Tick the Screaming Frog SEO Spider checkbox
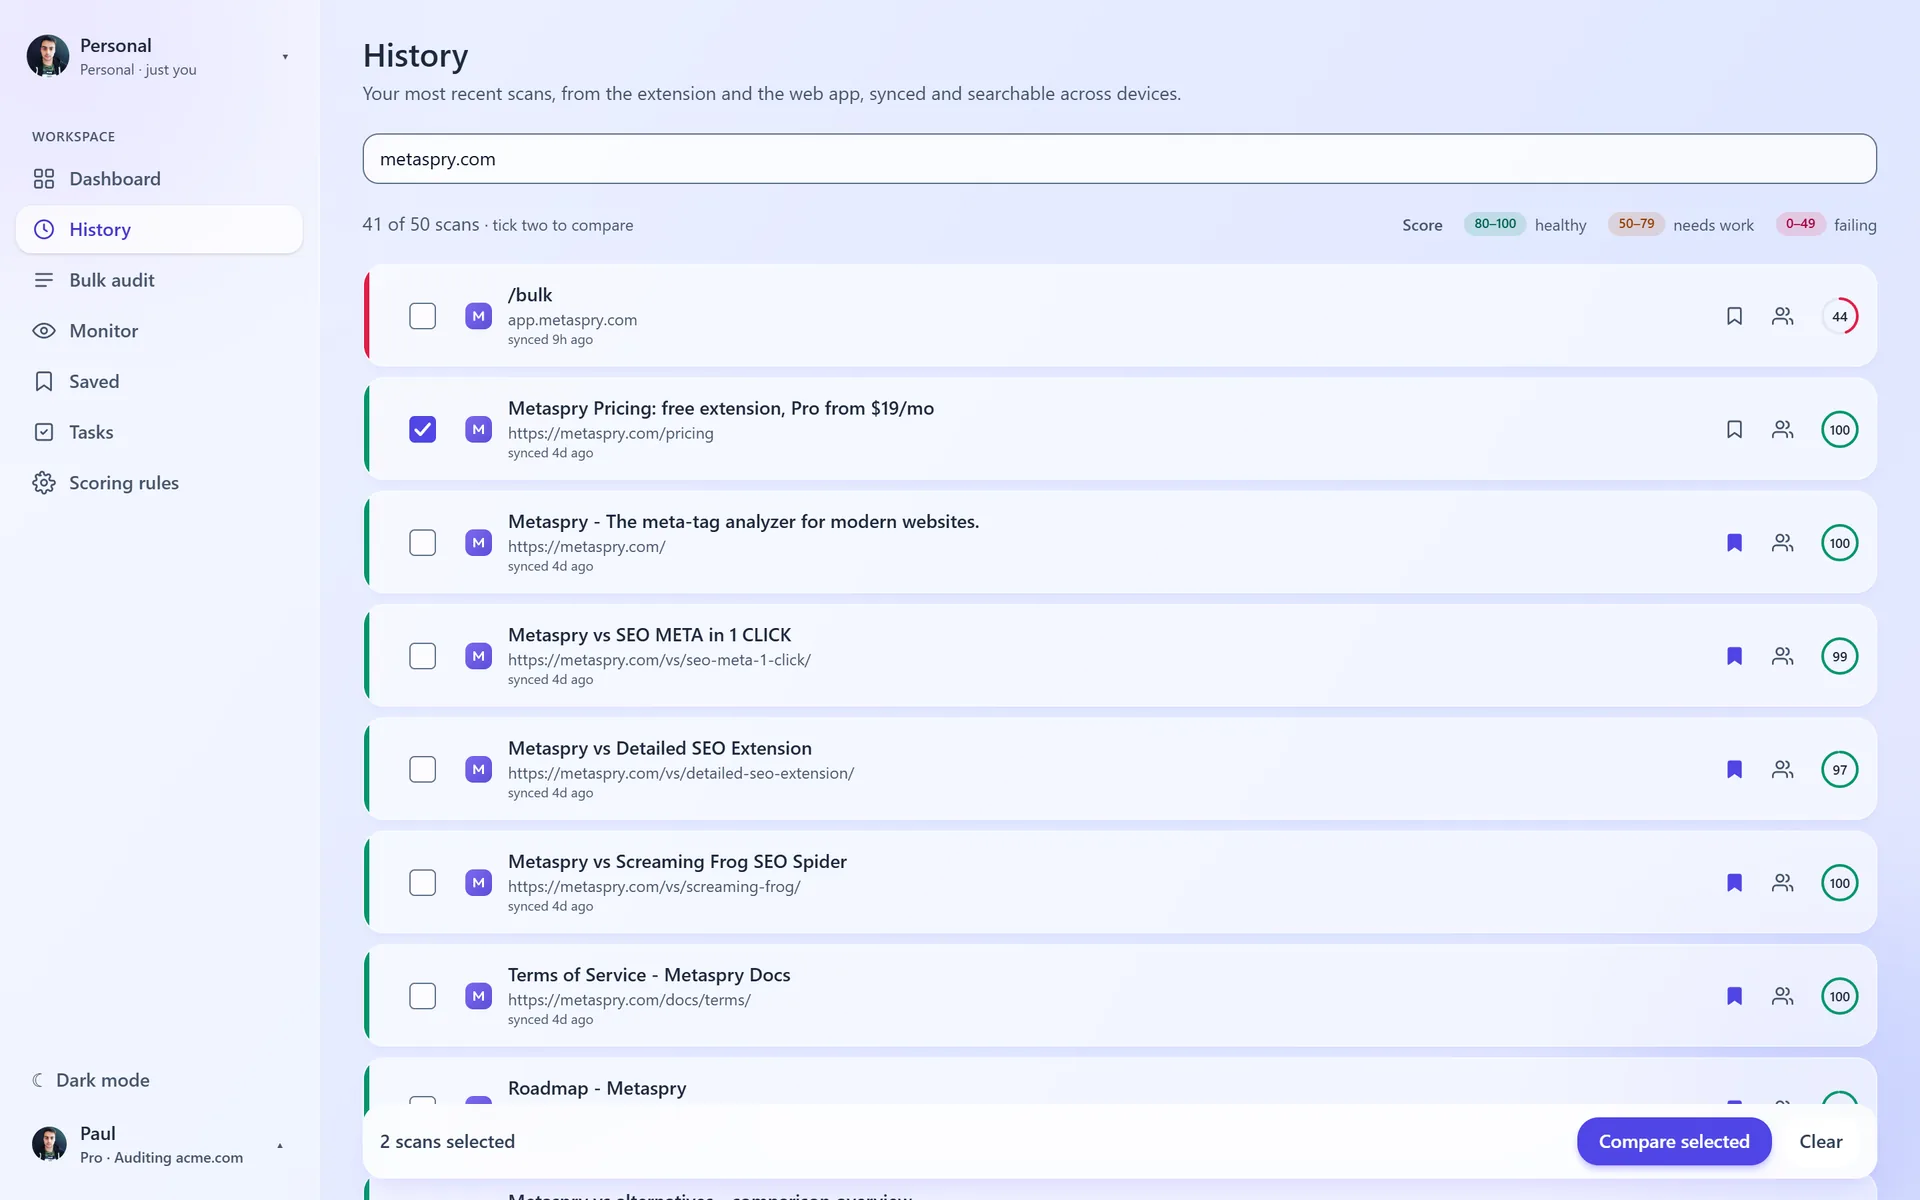Image resolution: width=1920 pixels, height=1200 pixels. click(x=423, y=883)
